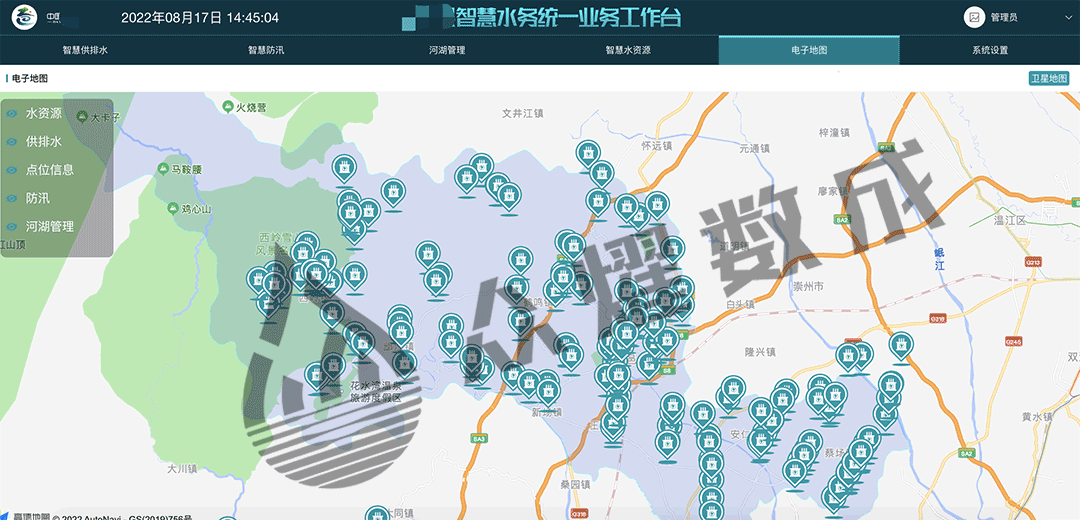
Task: Click the date and time display in header
Action: point(200,18)
